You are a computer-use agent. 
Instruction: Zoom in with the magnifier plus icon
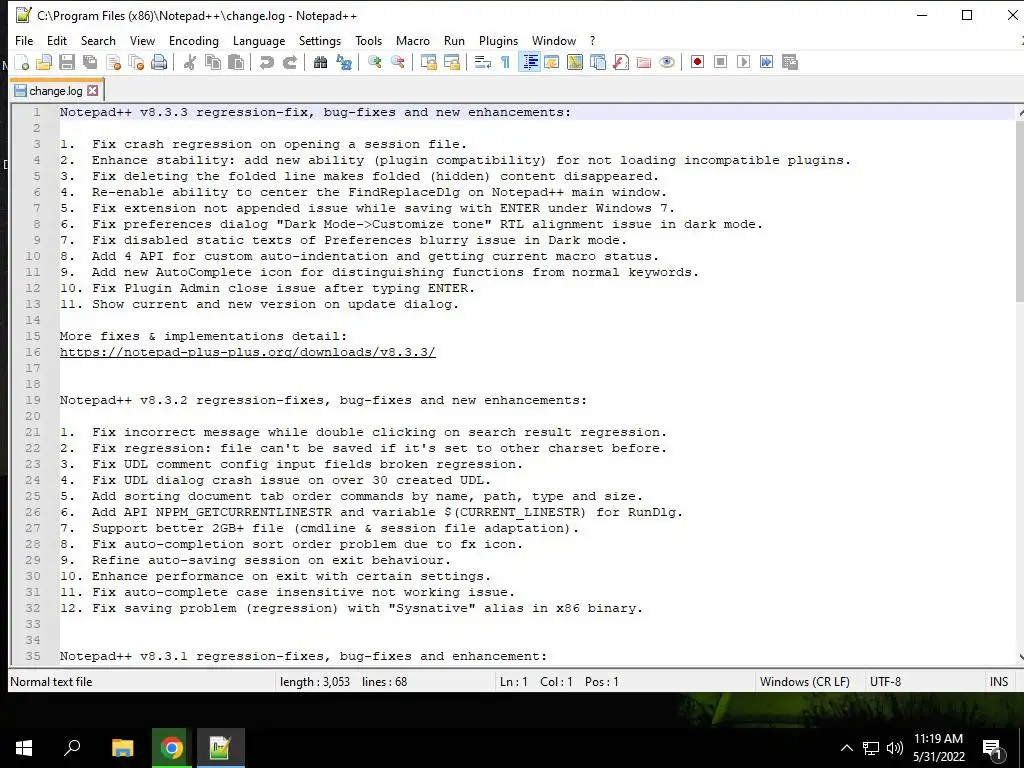coord(375,62)
